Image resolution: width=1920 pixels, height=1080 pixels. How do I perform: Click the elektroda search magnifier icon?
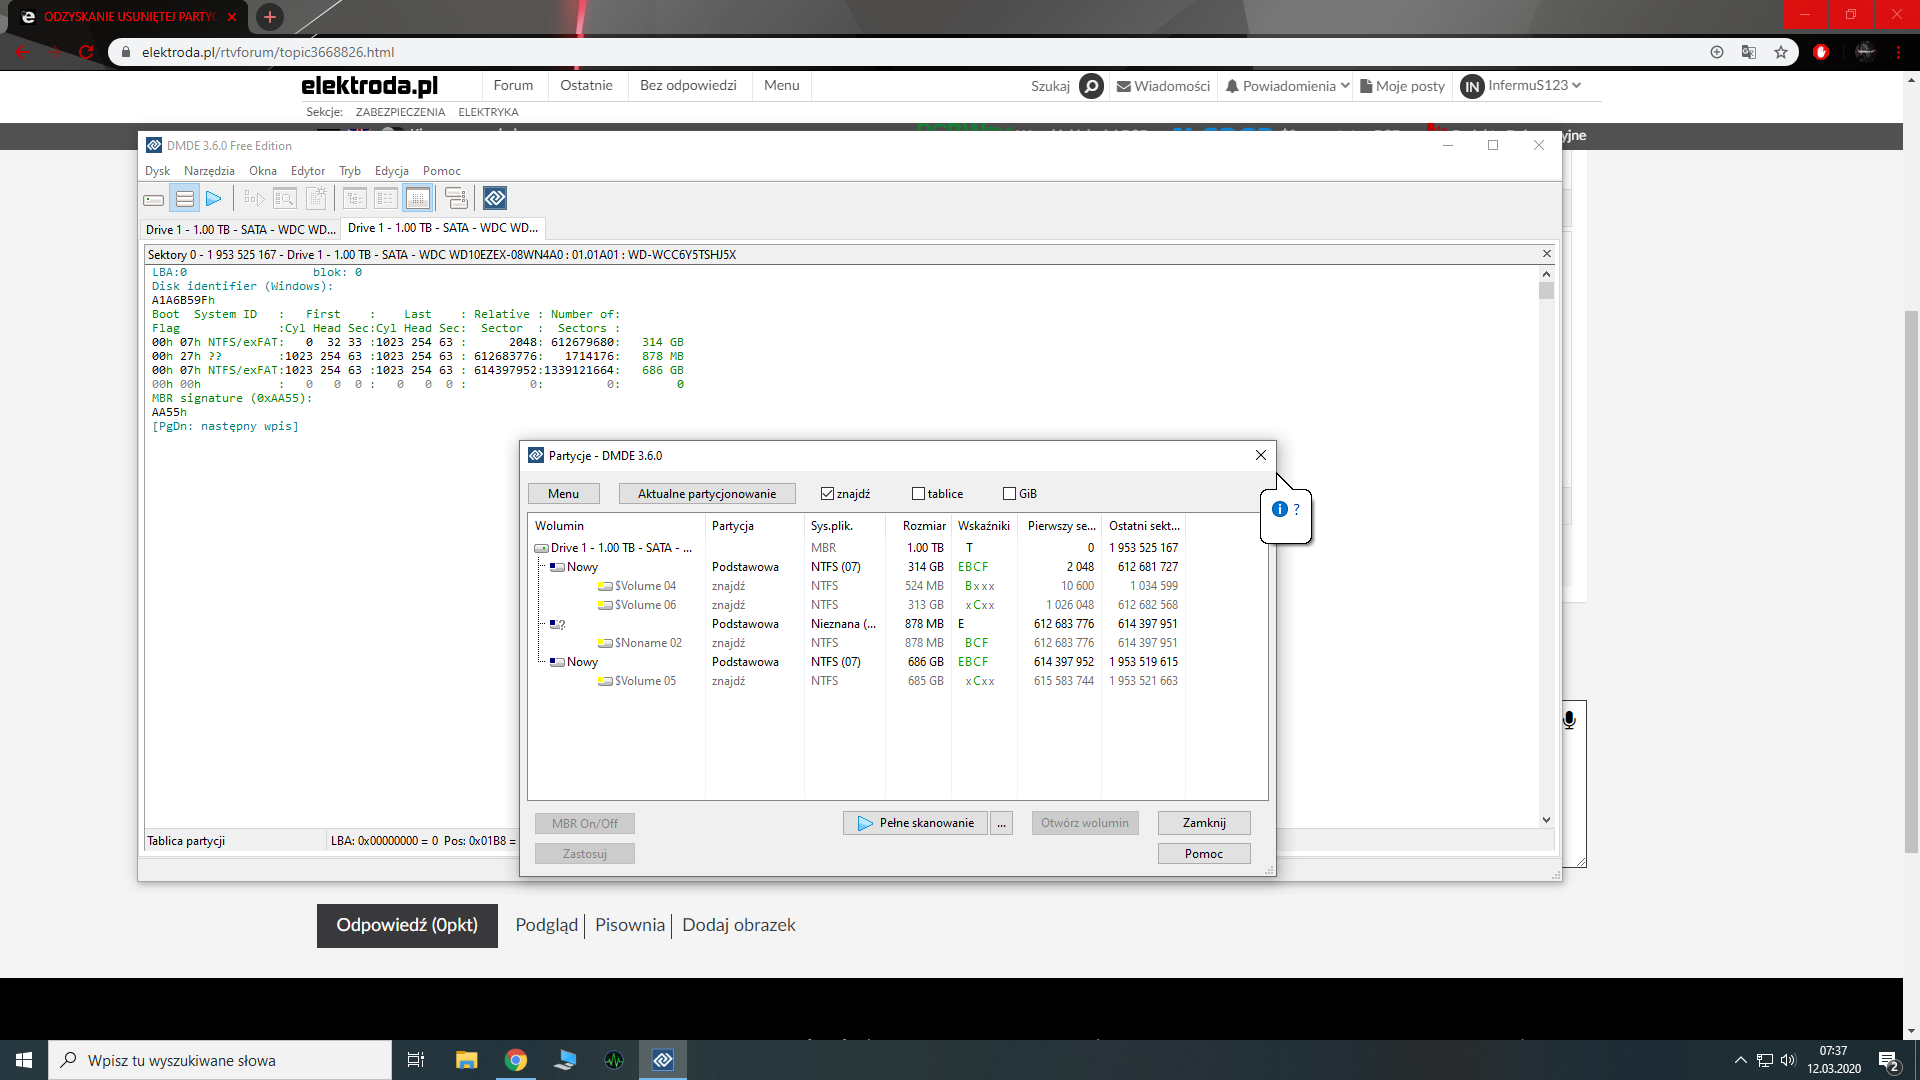(x=1092, y=86)
